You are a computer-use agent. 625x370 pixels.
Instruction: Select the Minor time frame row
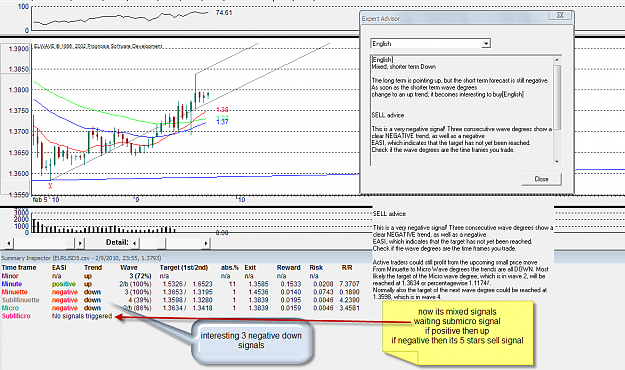[x=181, y=276]
